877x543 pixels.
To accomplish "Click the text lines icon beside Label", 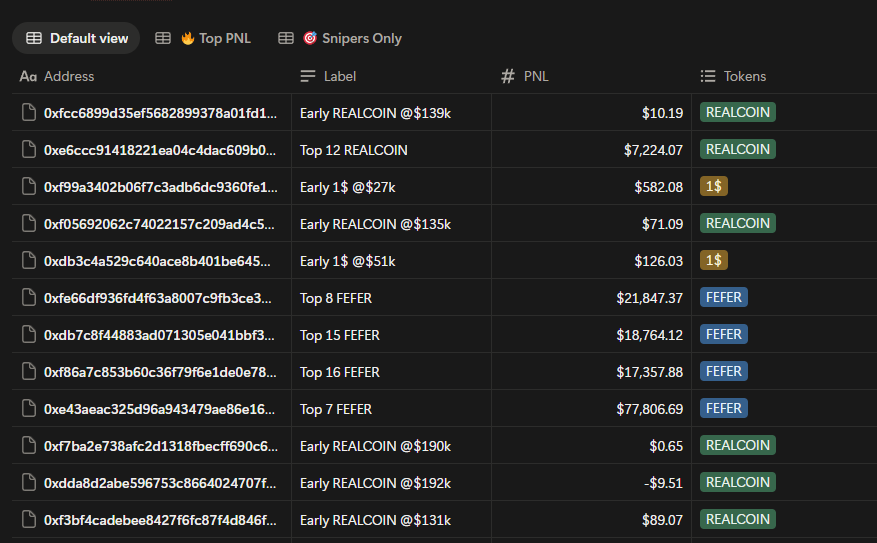I will pos(308,76).
